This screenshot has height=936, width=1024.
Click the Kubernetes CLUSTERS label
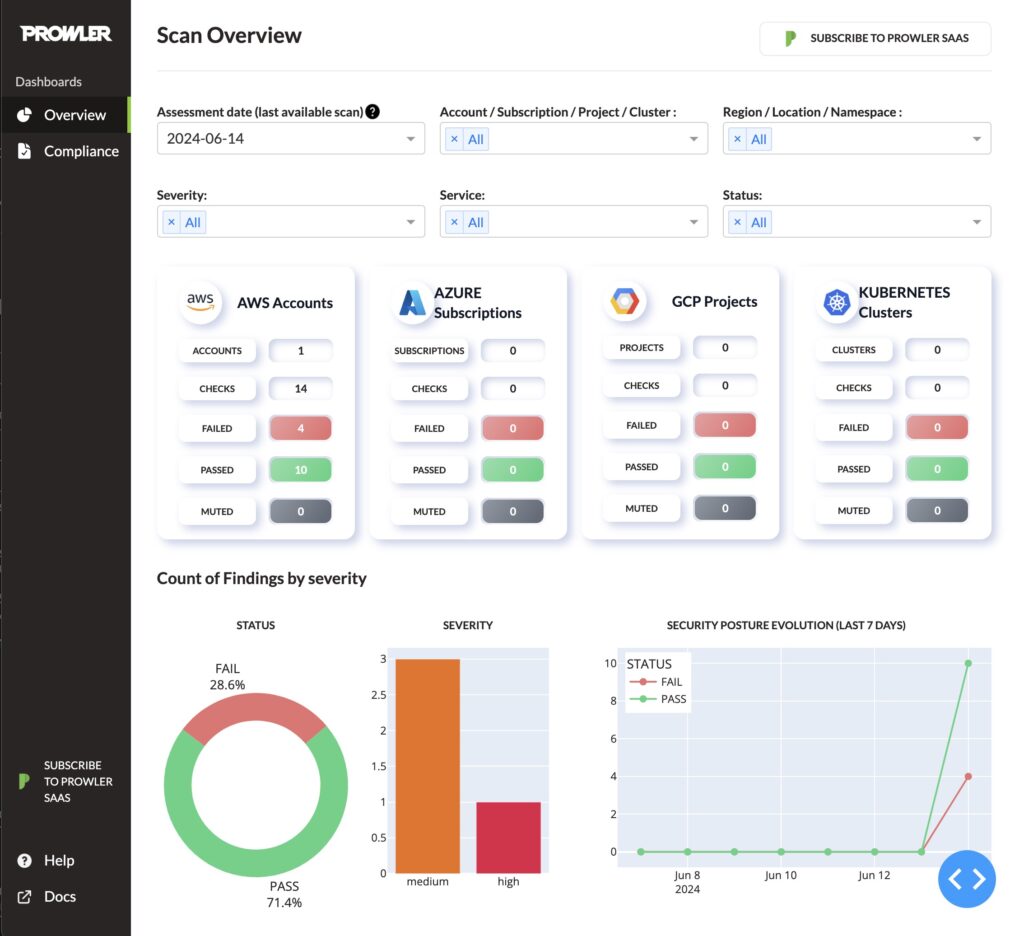tap(854, 350)
